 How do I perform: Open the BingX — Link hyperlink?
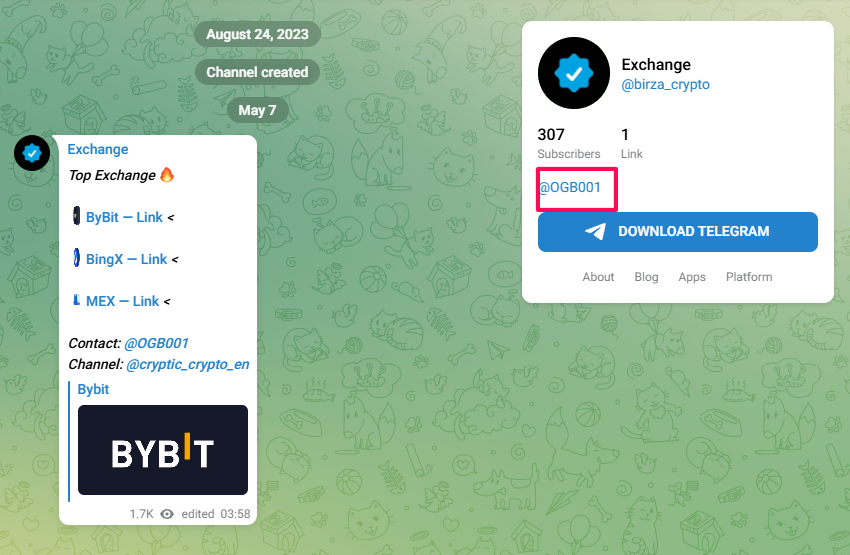(x=126, y=259)
